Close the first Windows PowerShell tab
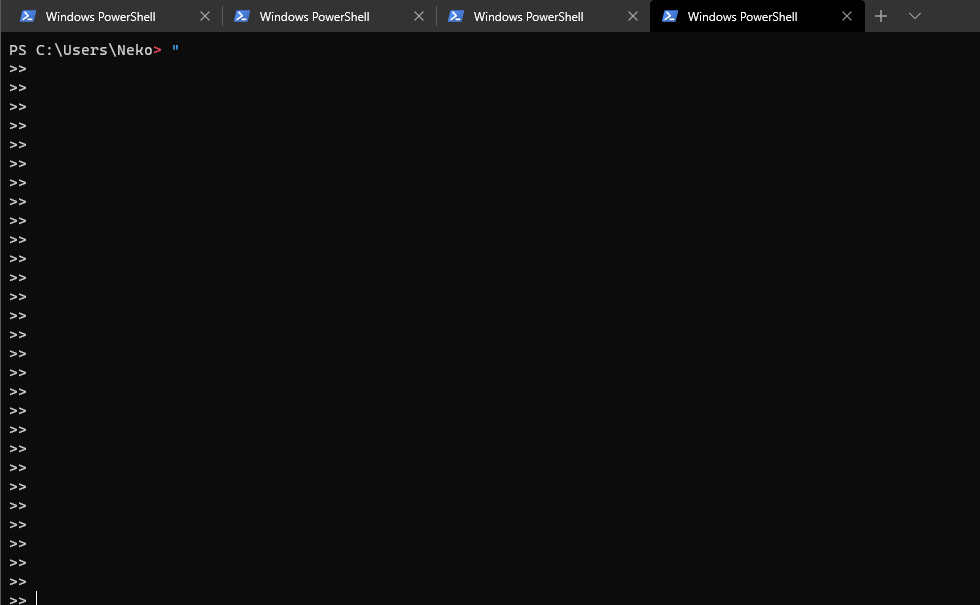The height and width of the screenshot is (605, 980). [x=205, y=16]
